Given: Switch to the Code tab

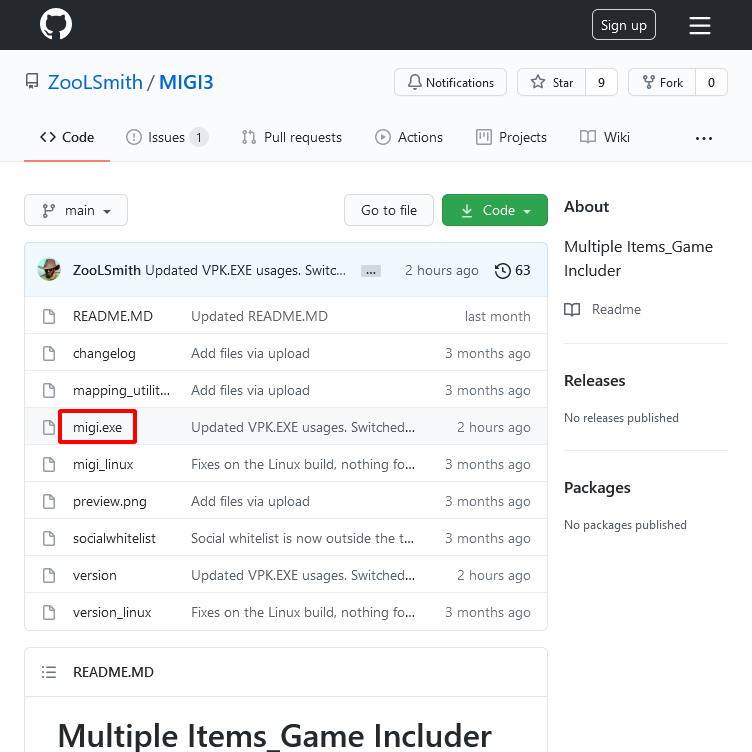Looking at the screenshot, I should tap(67, 137).
